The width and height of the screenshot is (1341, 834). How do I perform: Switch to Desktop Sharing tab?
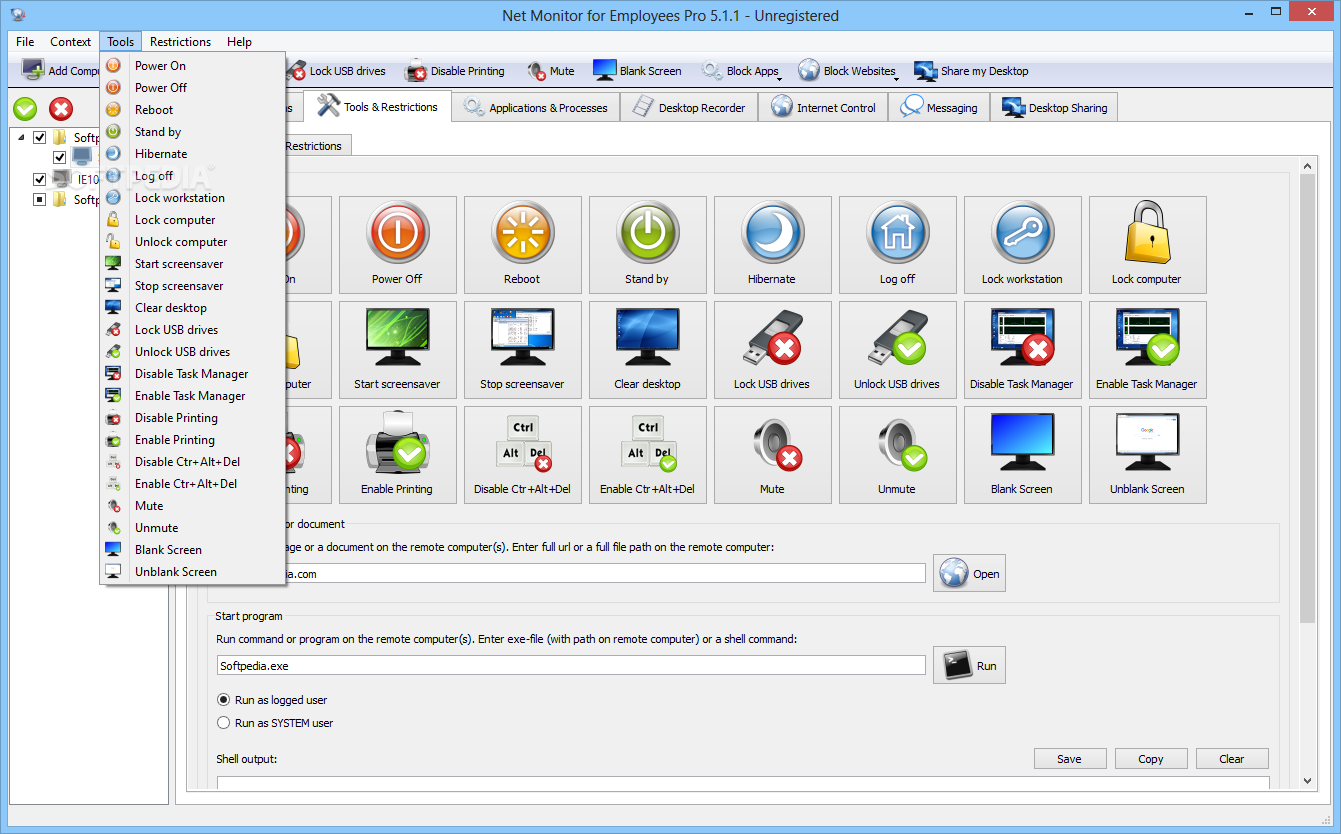[x=1054, y=108]
